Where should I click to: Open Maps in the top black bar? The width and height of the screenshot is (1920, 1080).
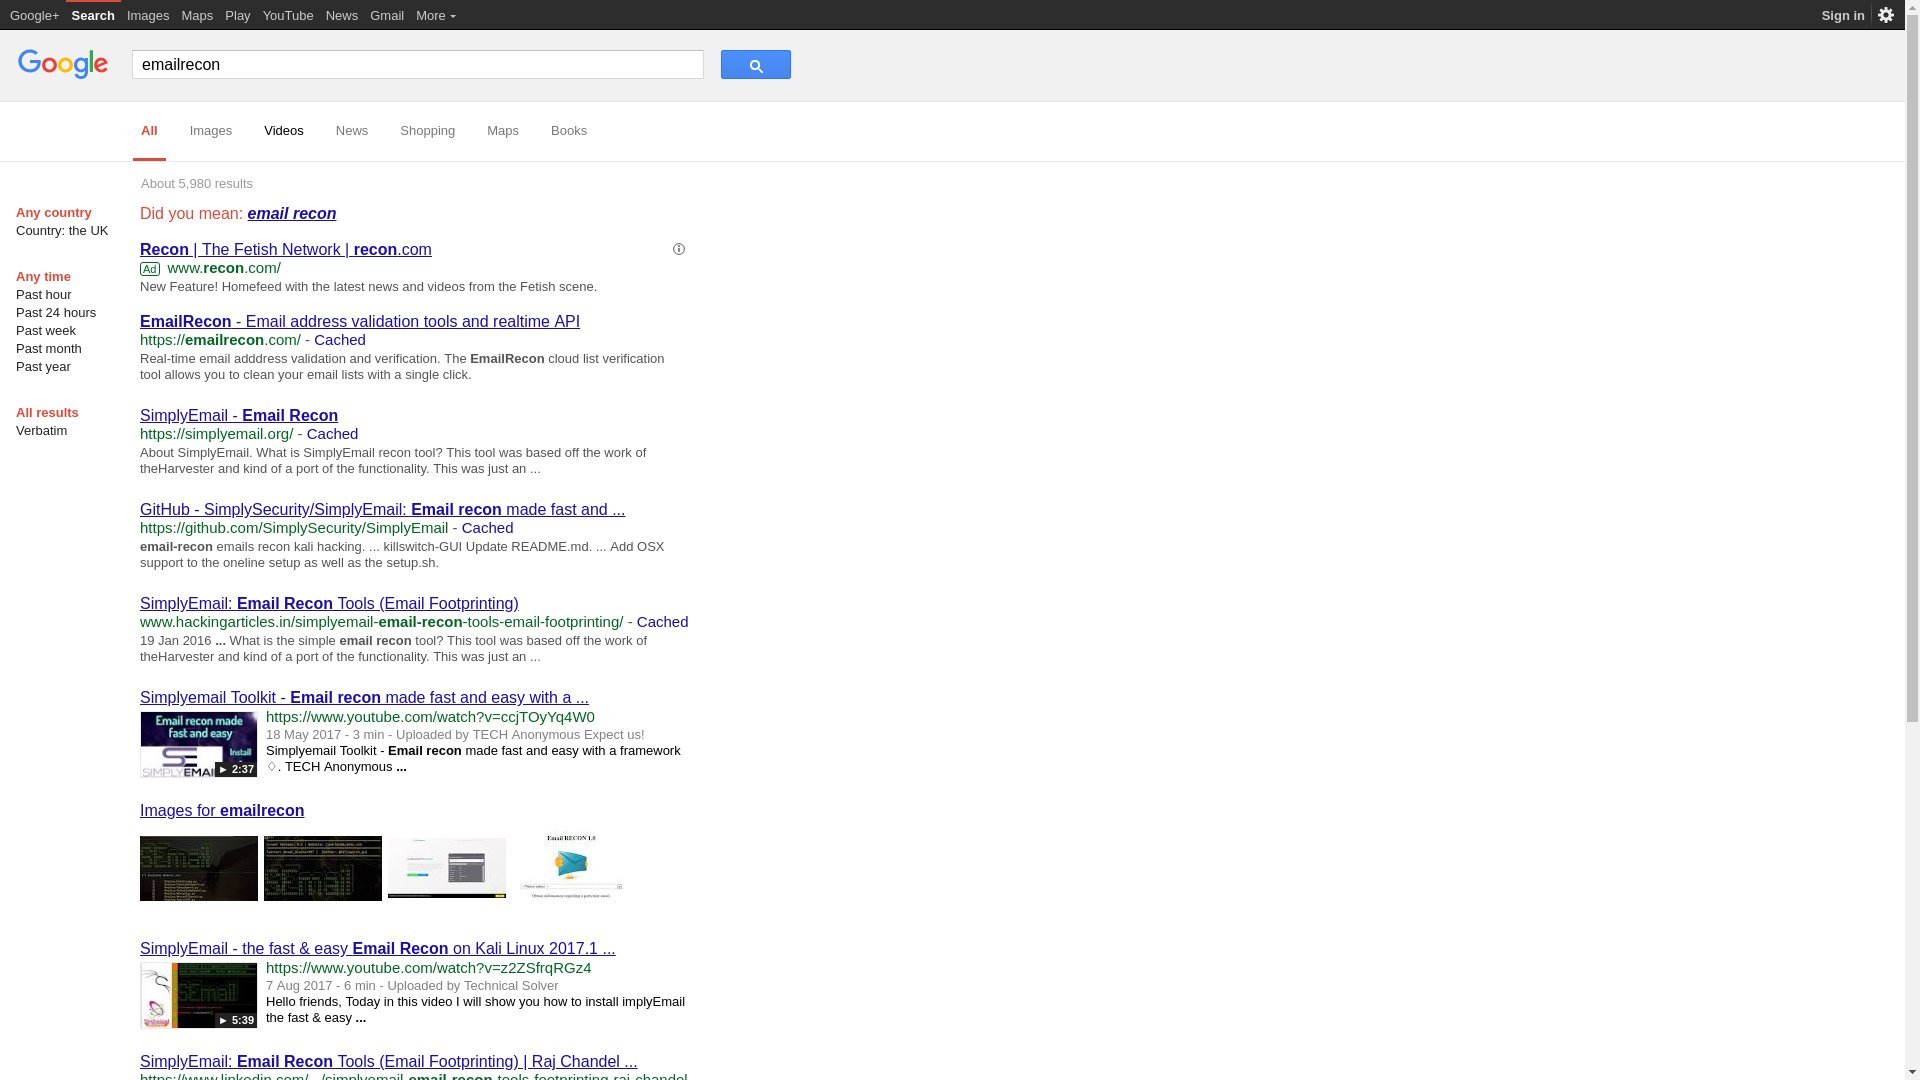(197, 15)
